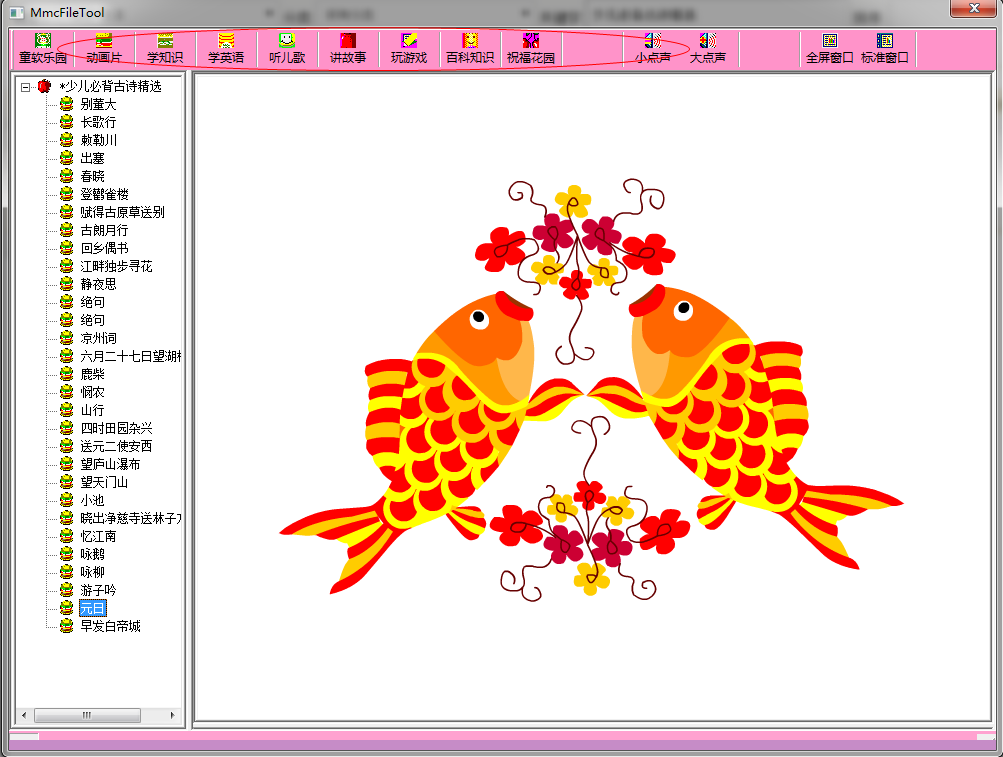Open the poem 春晓 in list
Image resolution: width=1003 pixels, height=757 pixels.
click(92, 176)
